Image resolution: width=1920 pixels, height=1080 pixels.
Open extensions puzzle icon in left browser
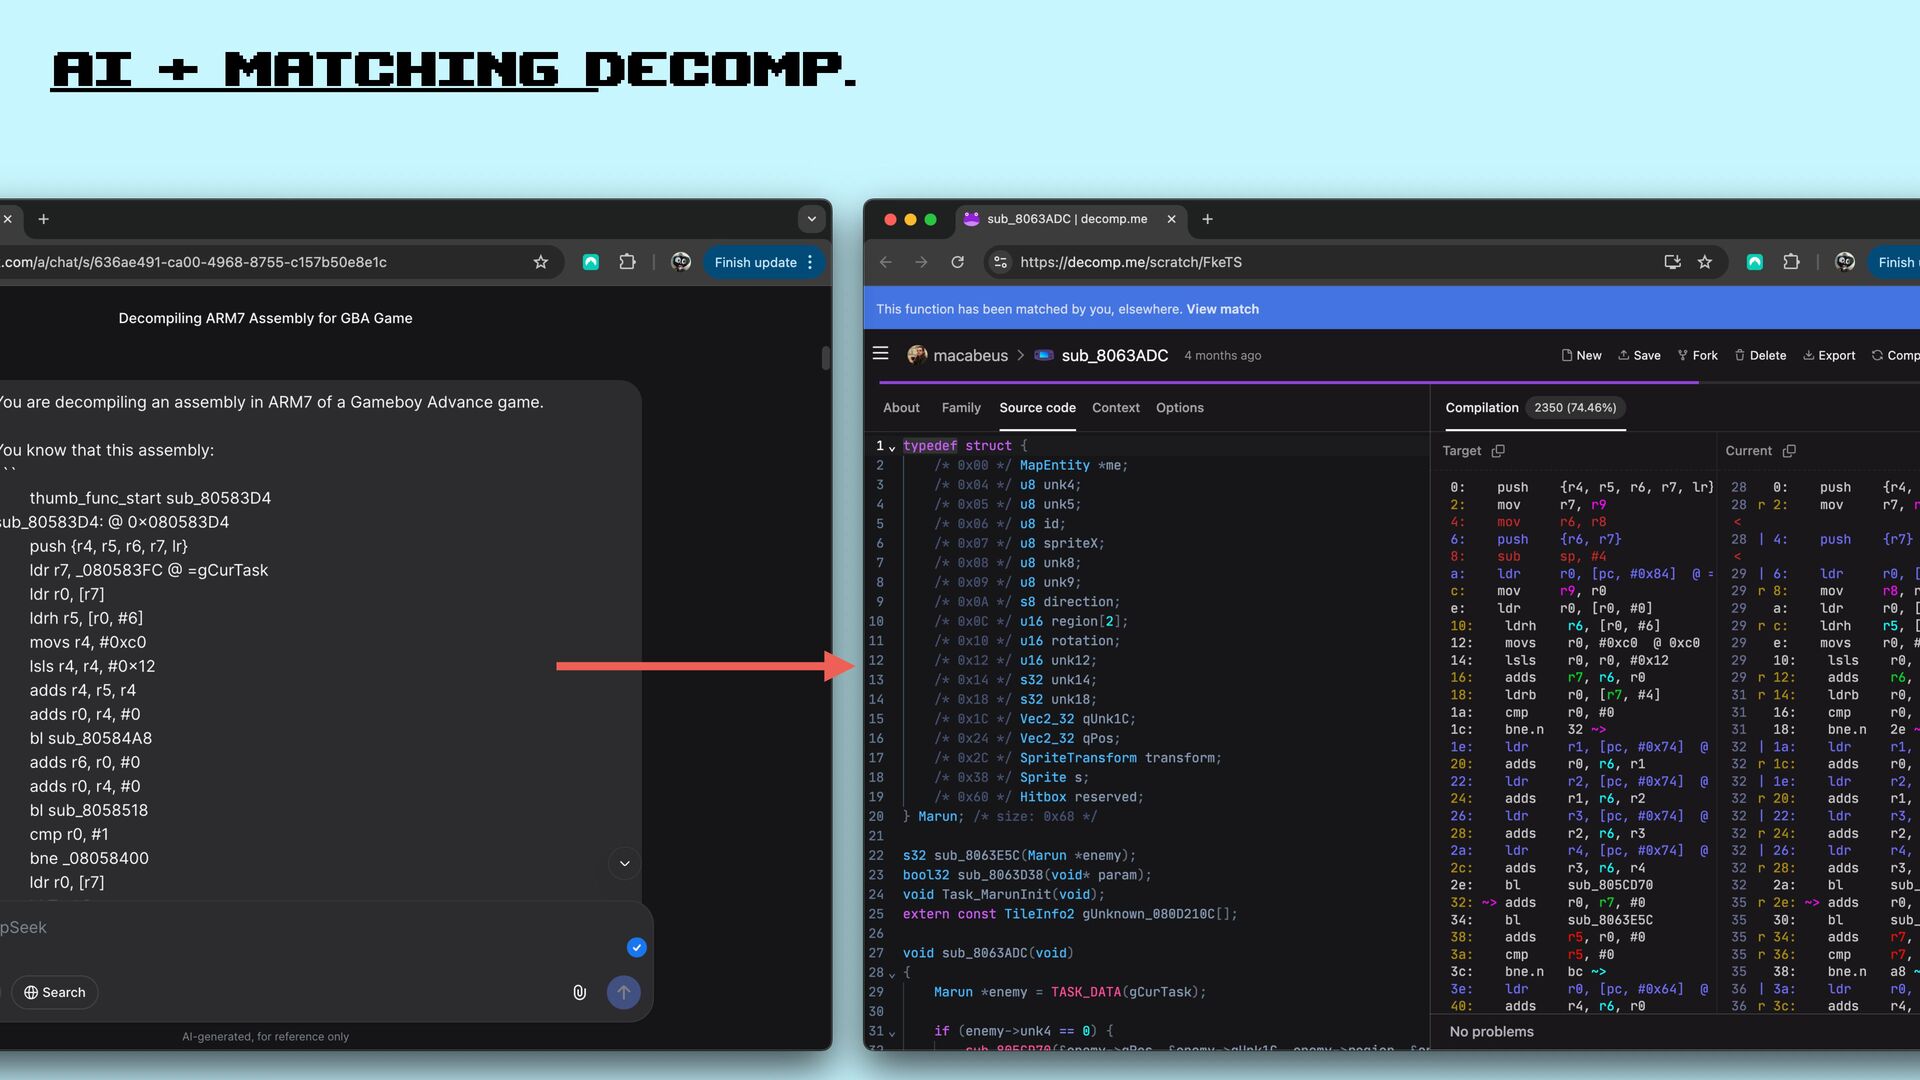click(627, 262)
